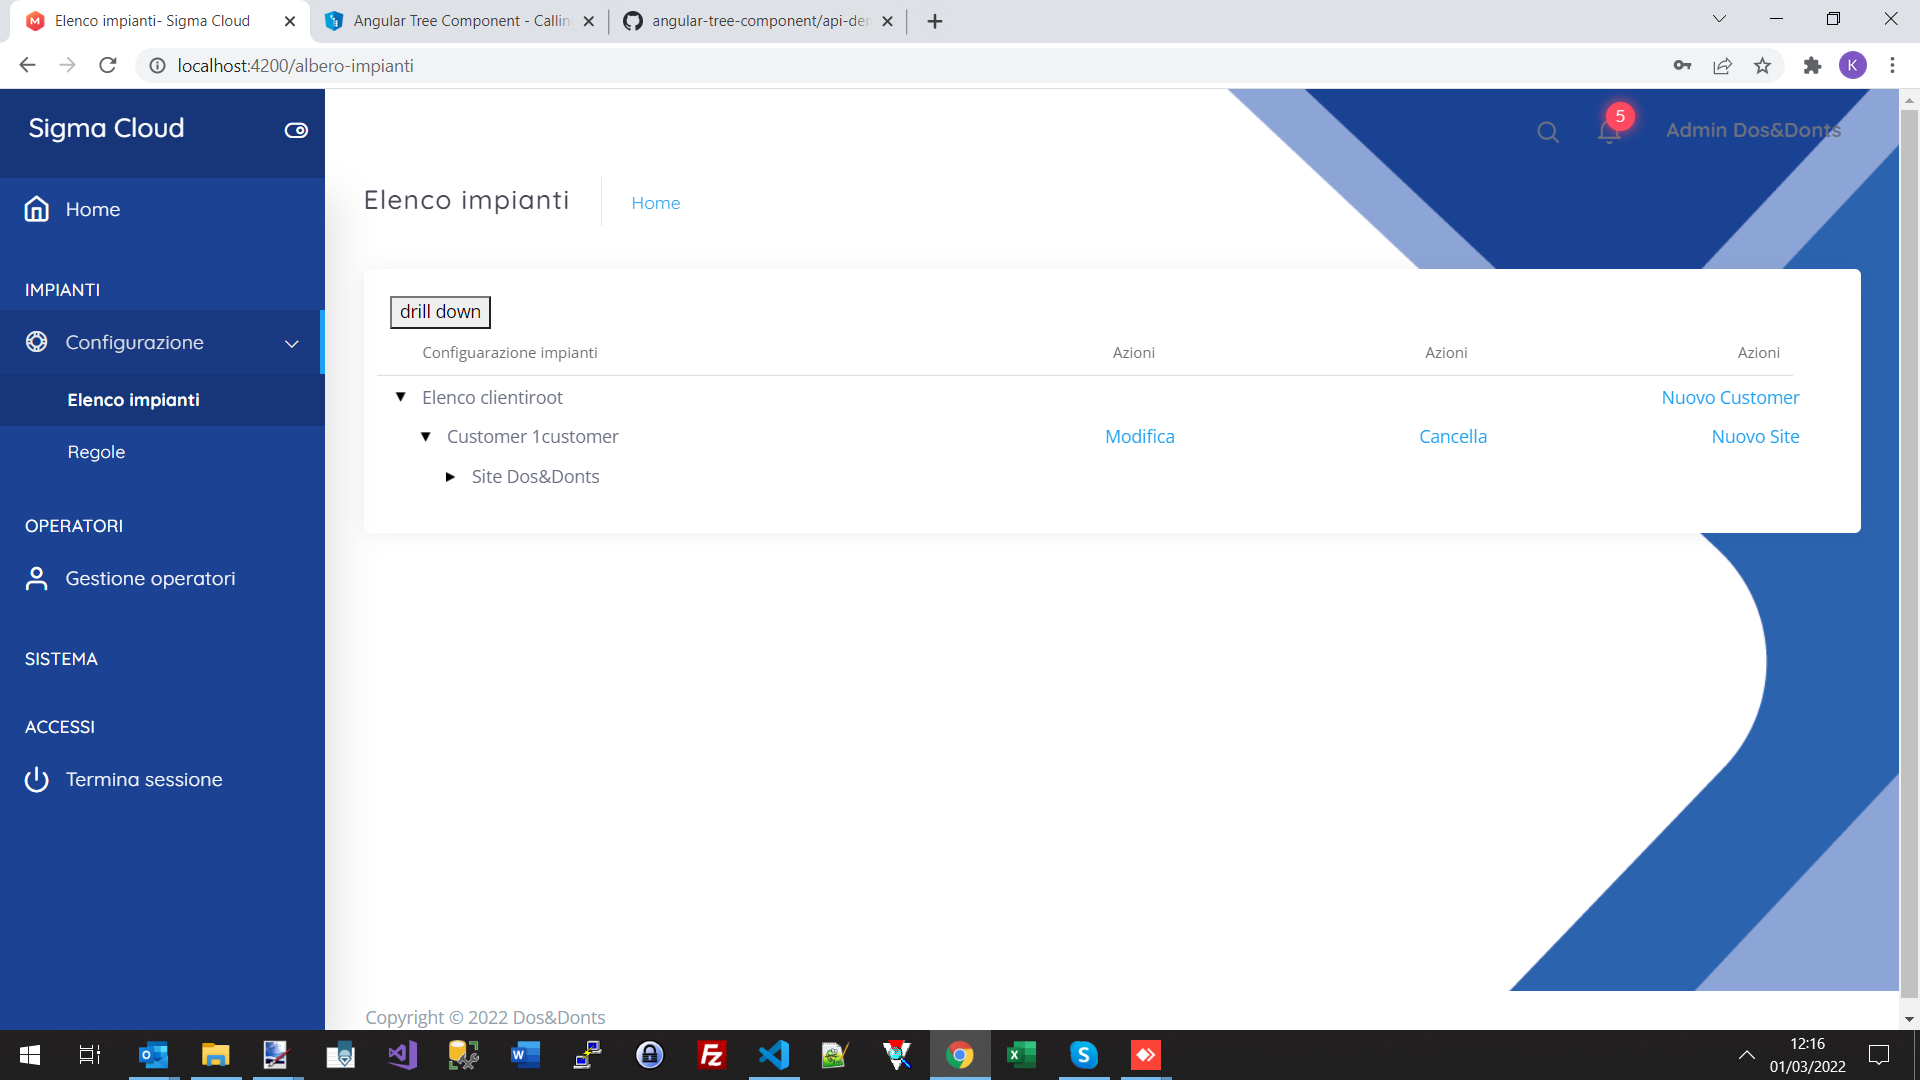Screen dimensions: 1920x1080
Task: Click the Termina sessione power icon
Action: tap(37, 780)
